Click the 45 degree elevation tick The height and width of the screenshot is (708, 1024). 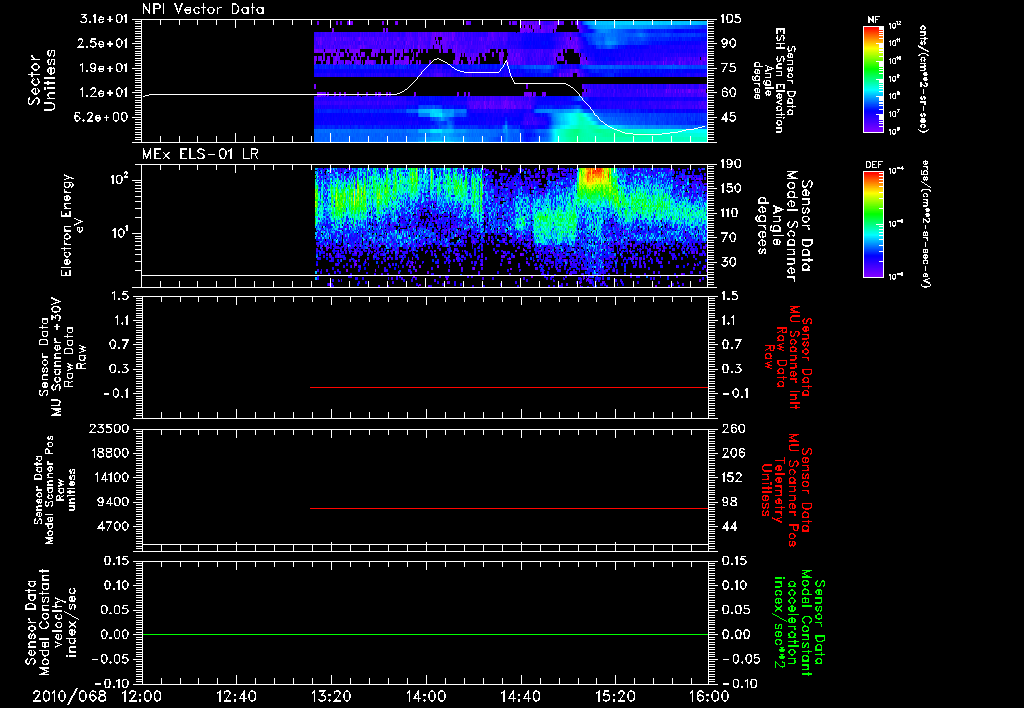pyautogui.click(x=728, y=118)
